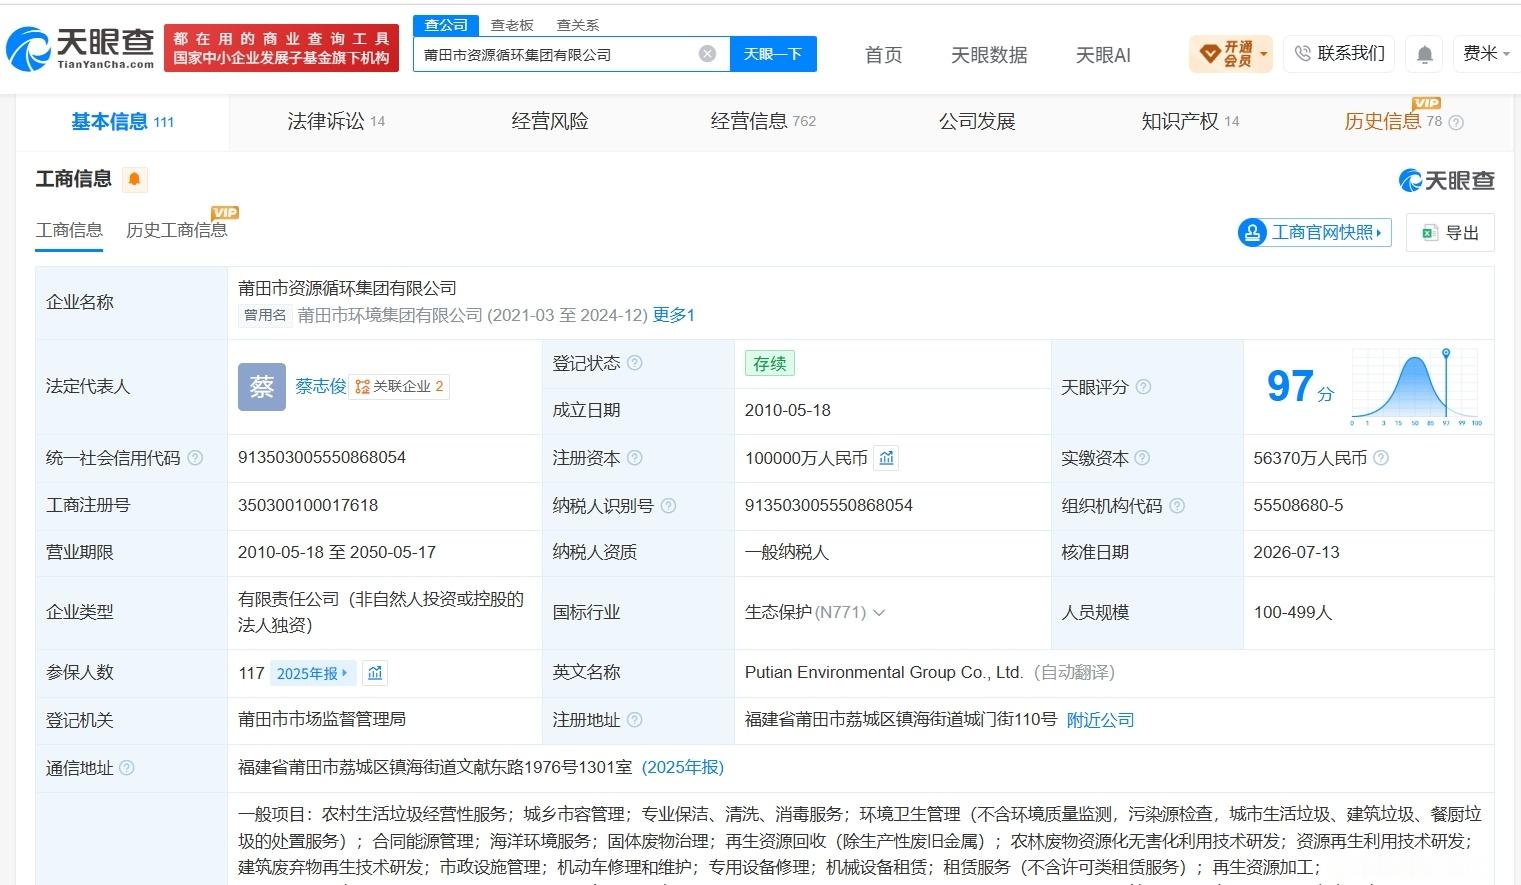Open help icon after 56370万人民币

tap(1381, 458)
